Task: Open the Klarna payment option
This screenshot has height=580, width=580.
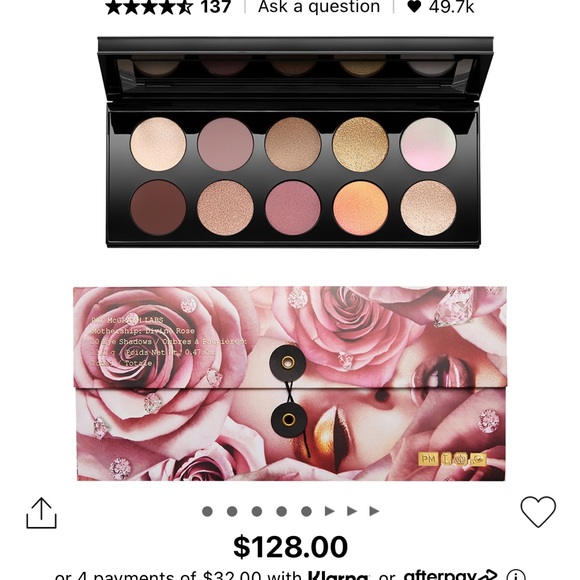Action: click(338, 576)
